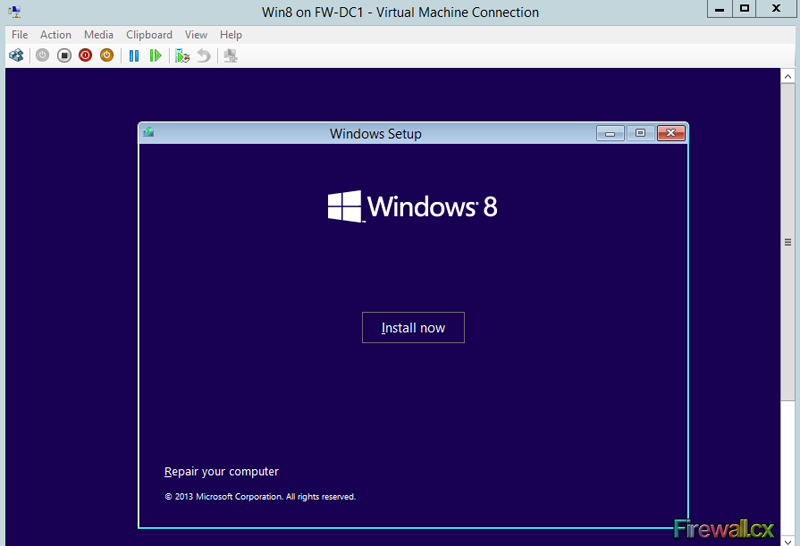This screenshot has width=800, height=546.
Task: Click the Install now button
Action: [413, 328]
